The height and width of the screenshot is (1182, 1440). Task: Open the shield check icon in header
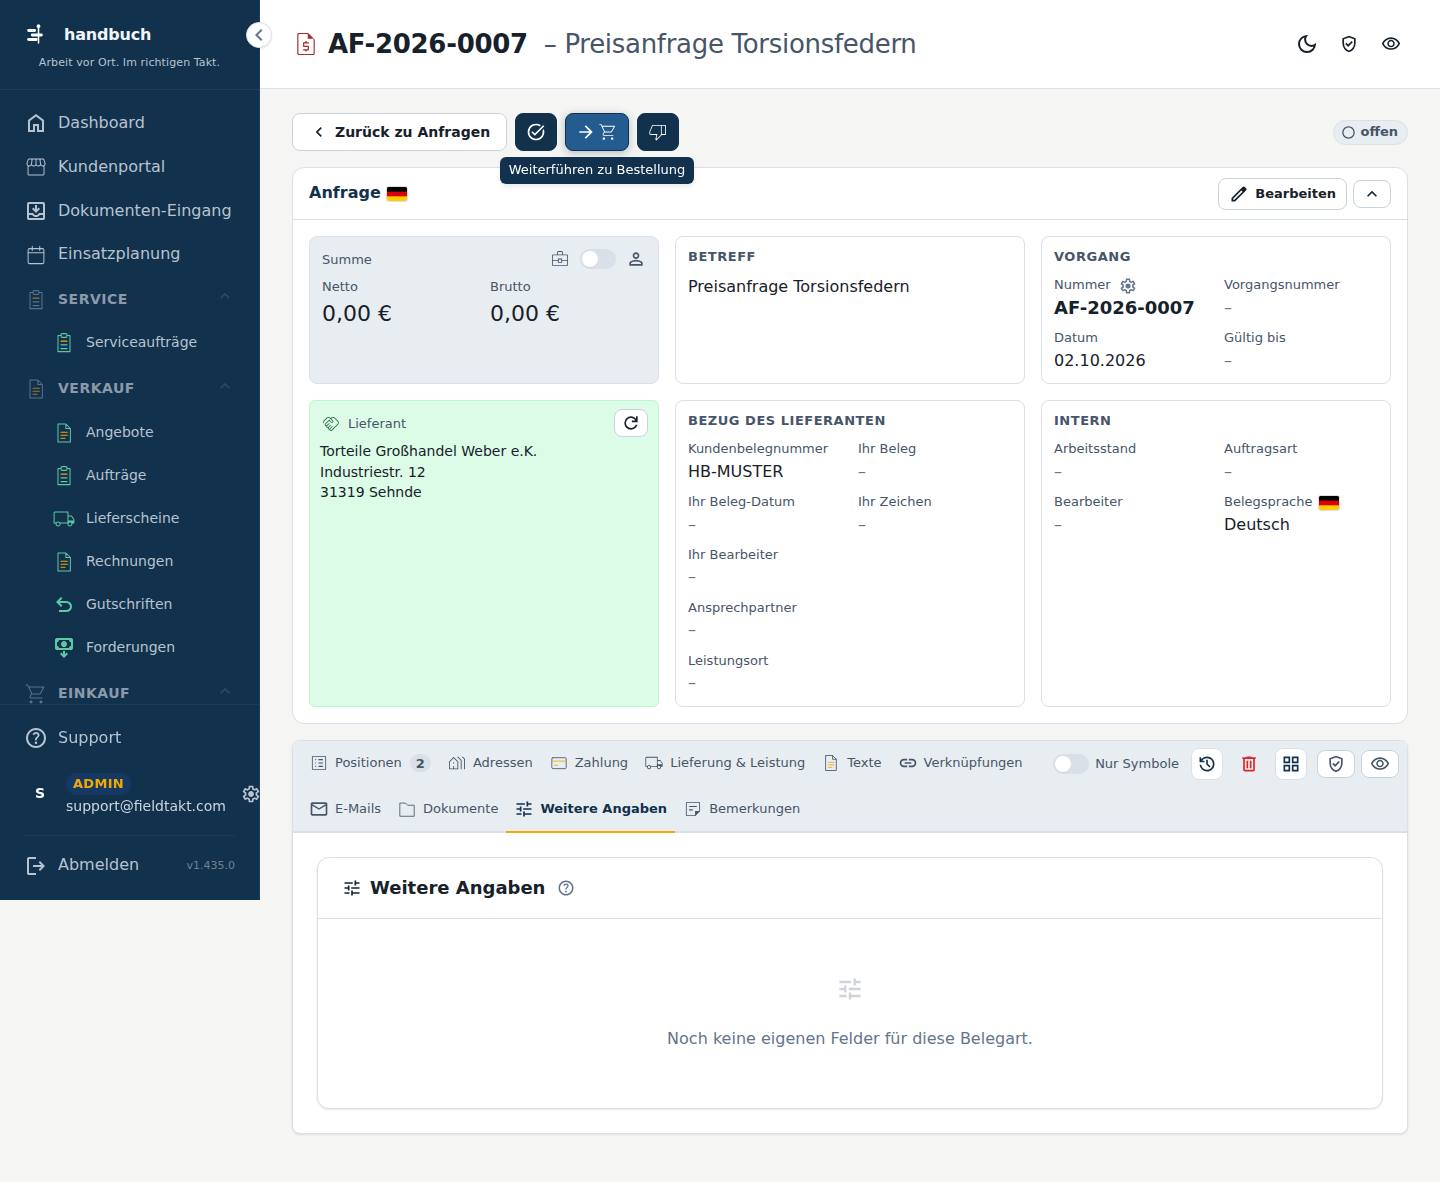(x=1349, y=44)
